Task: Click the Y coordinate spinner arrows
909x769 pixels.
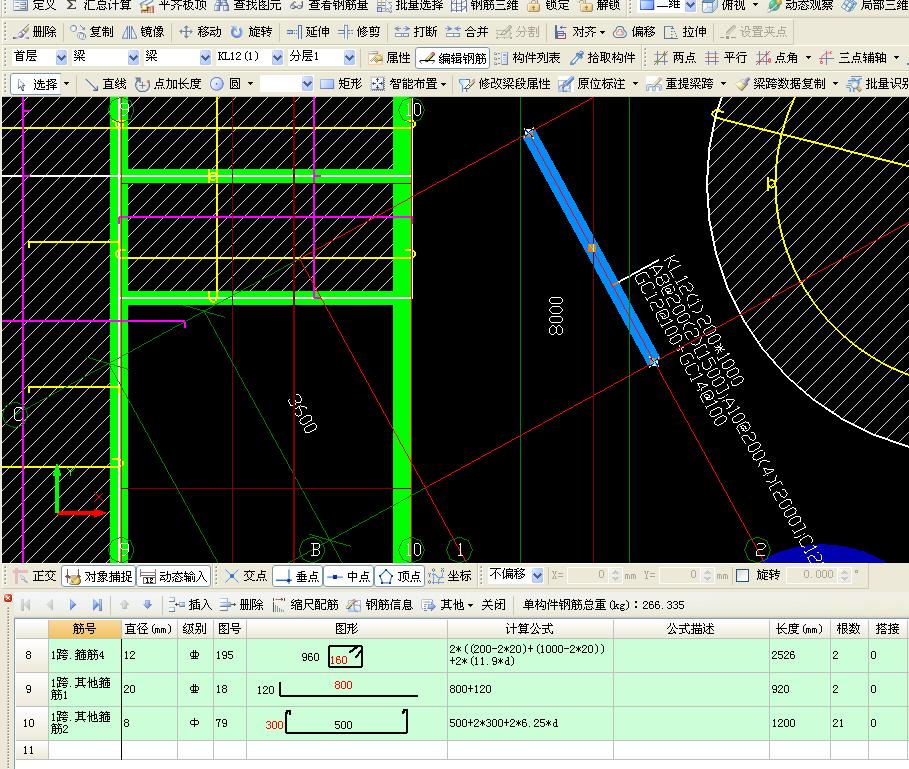Action: pos(707,575)
